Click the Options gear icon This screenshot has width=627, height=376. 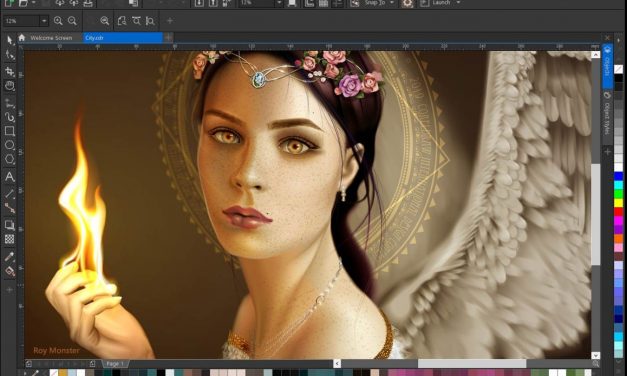pos(407,3)
